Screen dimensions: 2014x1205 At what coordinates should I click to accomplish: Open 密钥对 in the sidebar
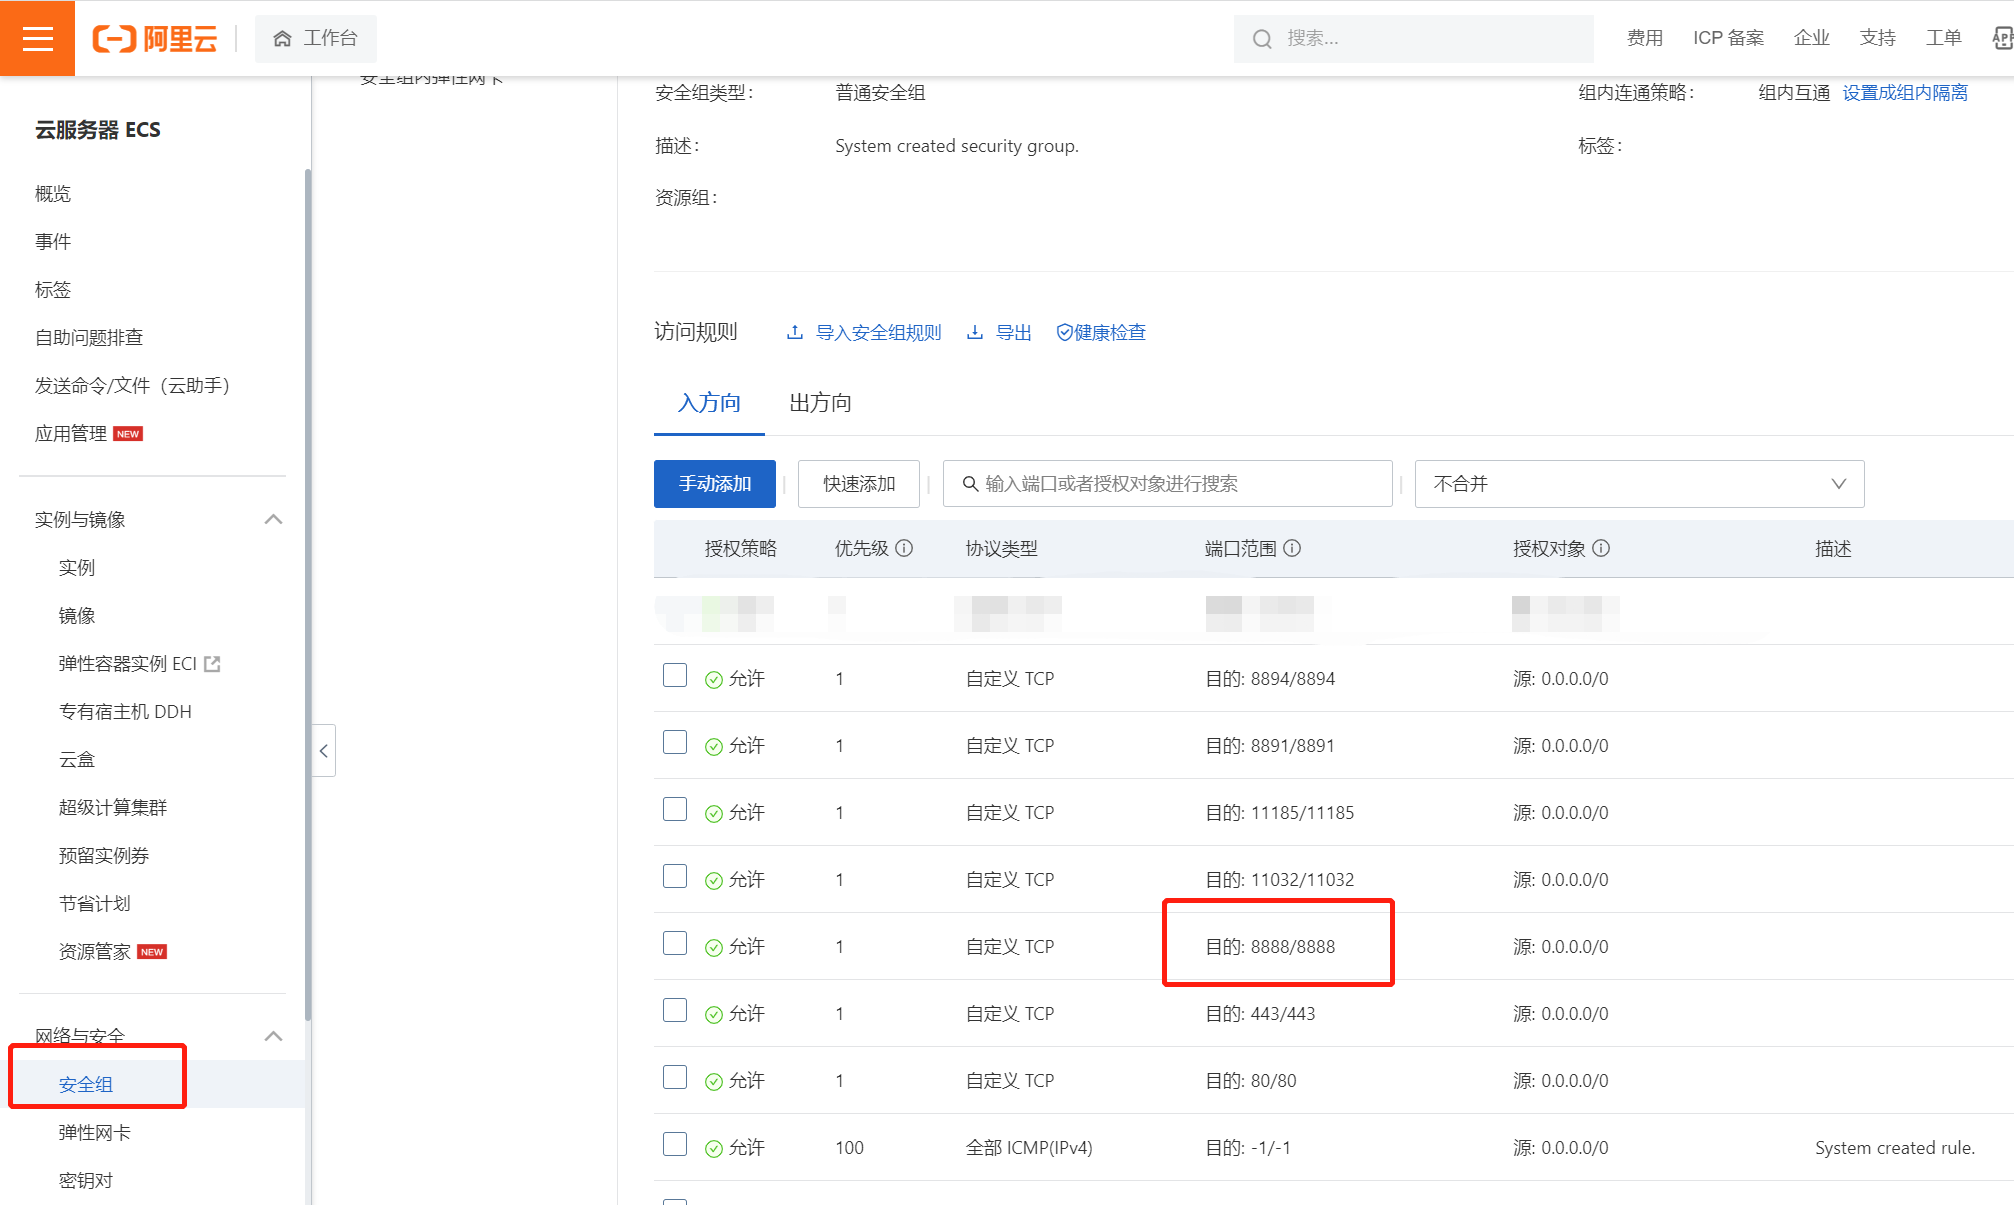coord(86,1181)
